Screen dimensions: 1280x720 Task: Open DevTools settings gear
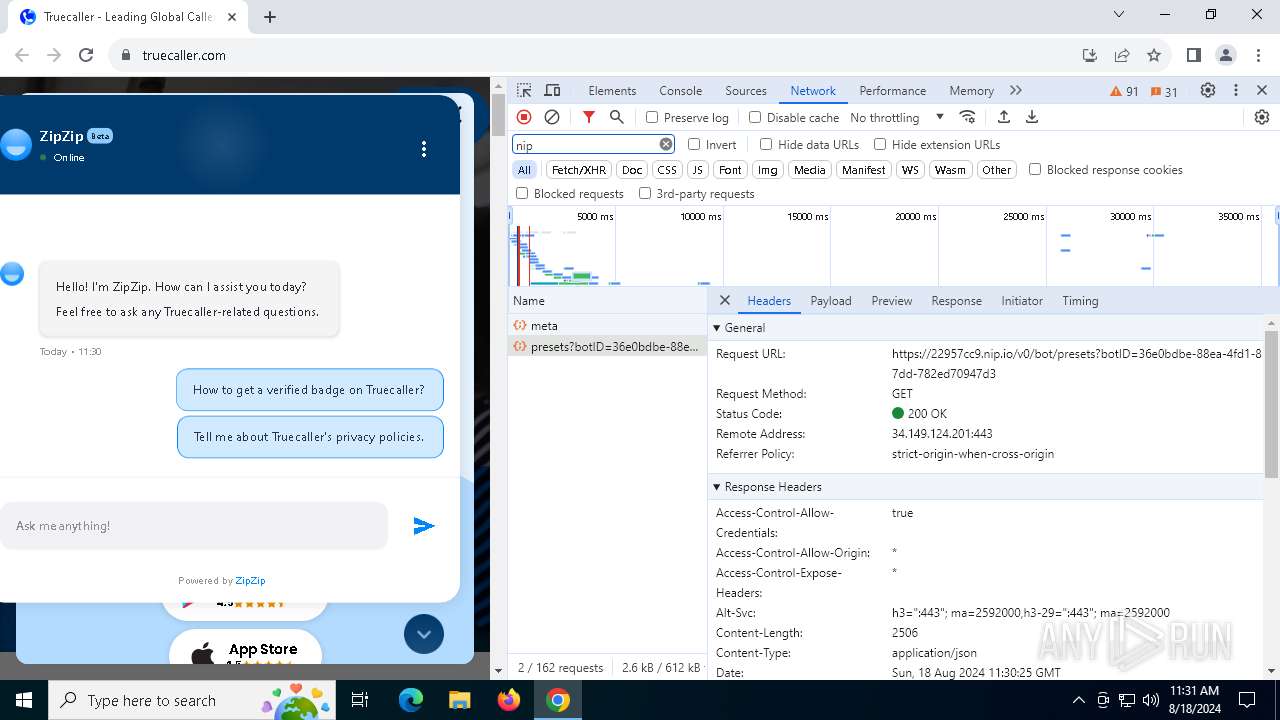[x=1208, y=90]
